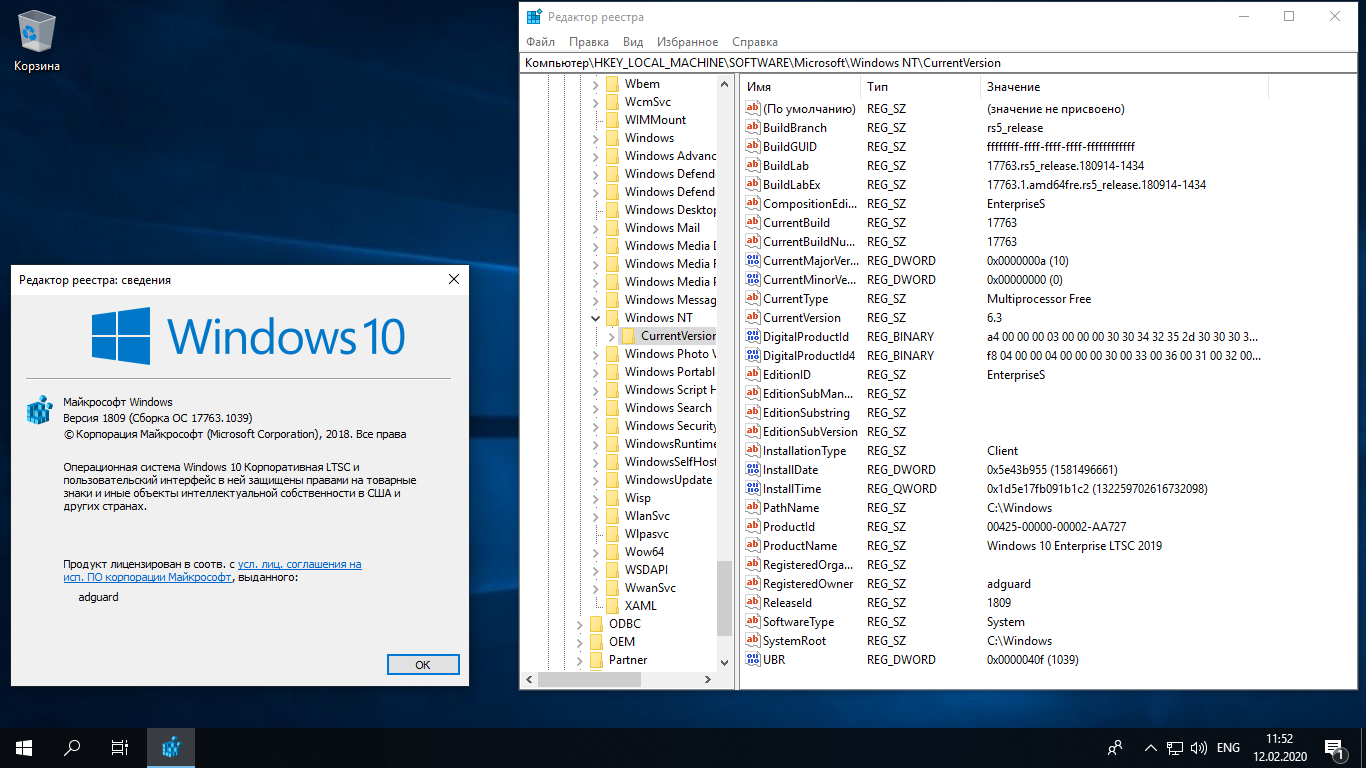The height and width of the screenshot is (768, 1366).
Task: Click OK in the About dialog
Action: tap(423, 665)
